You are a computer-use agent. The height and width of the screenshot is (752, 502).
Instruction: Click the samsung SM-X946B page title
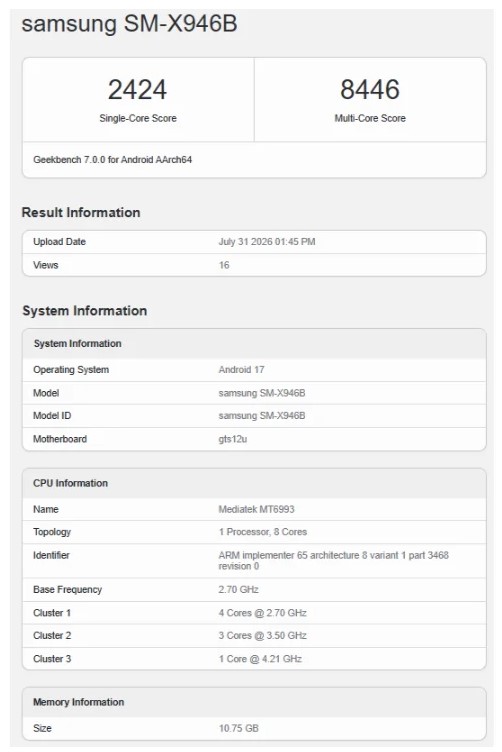(129, 24)
